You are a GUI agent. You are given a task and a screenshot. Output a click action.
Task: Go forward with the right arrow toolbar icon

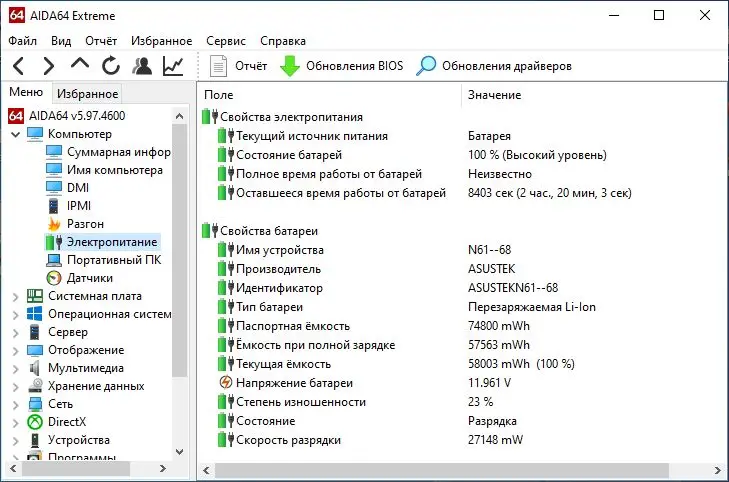pos(48,66)
